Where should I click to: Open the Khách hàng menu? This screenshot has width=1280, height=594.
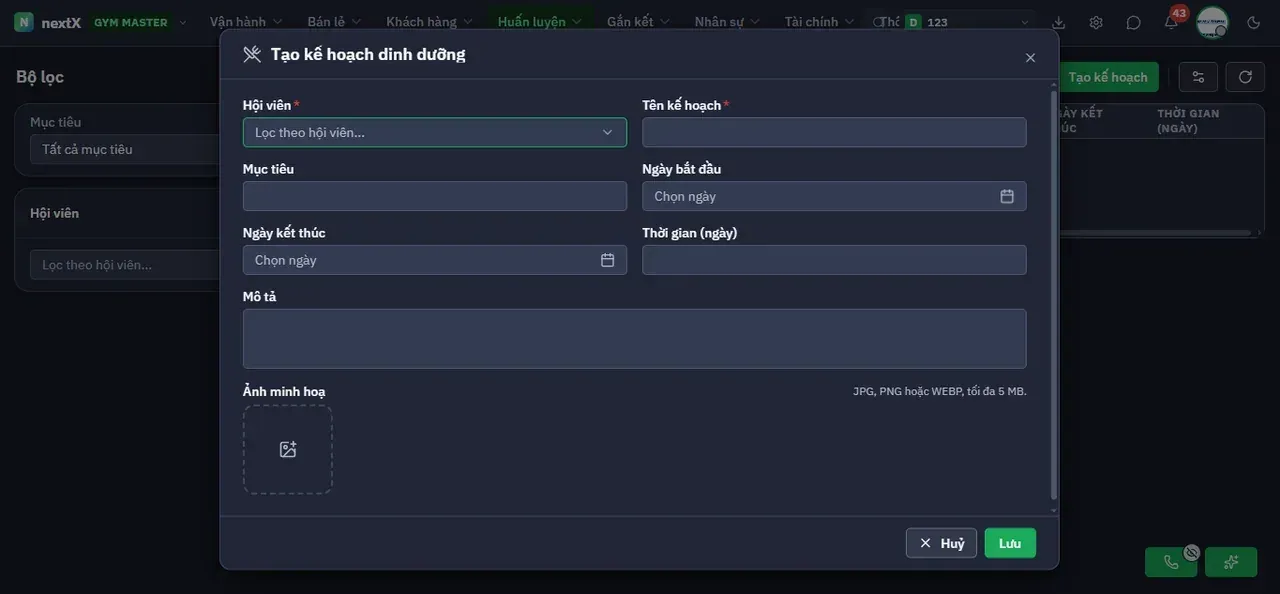point(429,22)
